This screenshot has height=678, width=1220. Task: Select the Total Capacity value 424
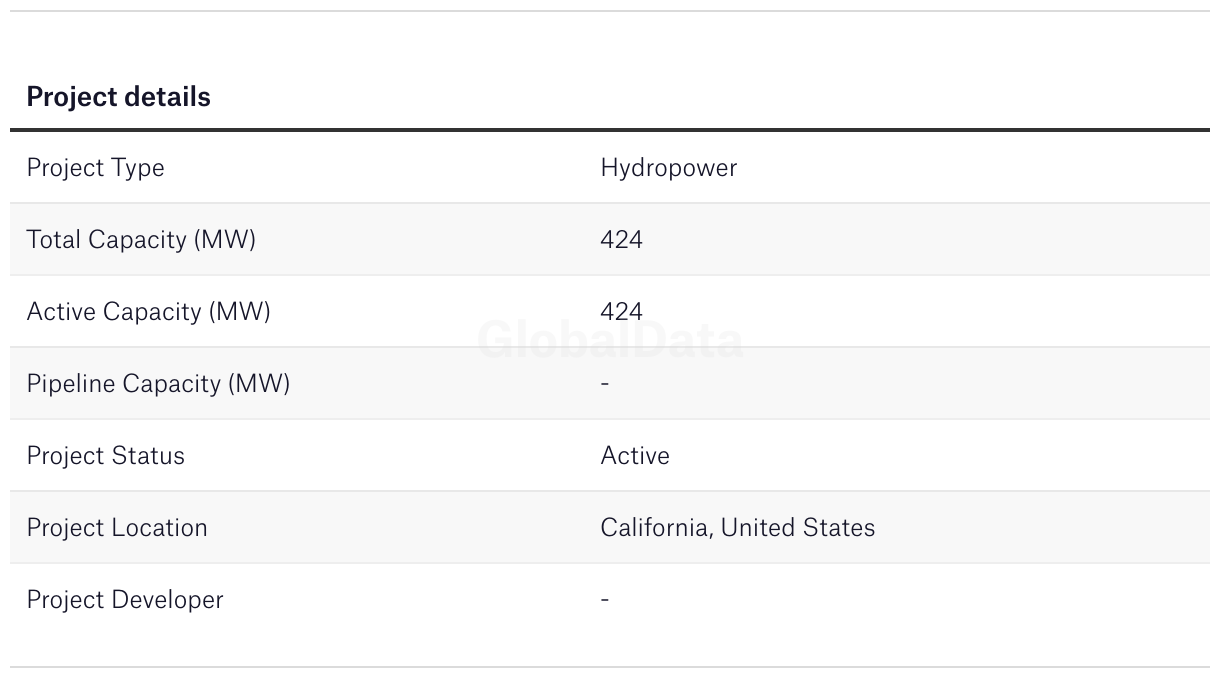[x=621, y=240]
